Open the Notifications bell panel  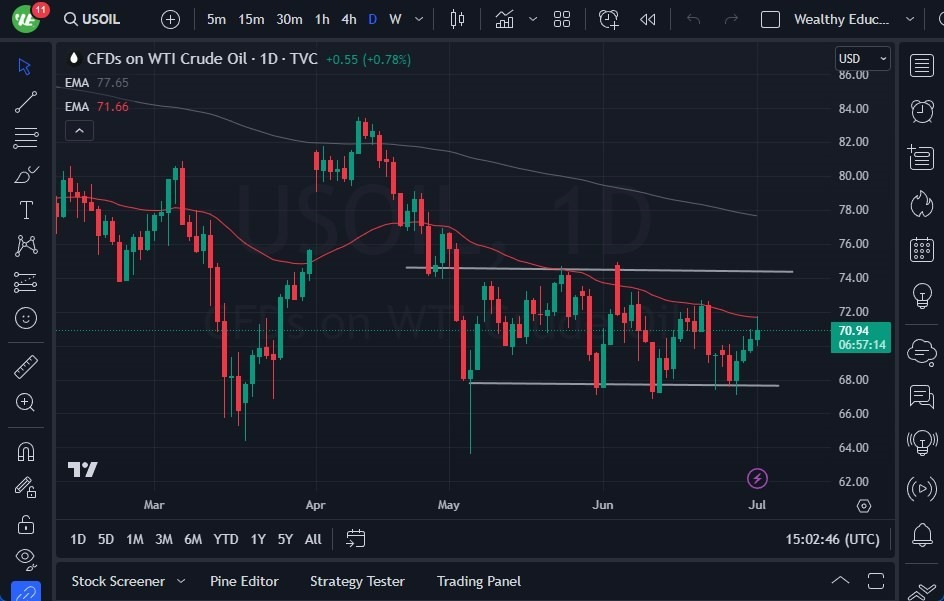click(x=921, y=536)
